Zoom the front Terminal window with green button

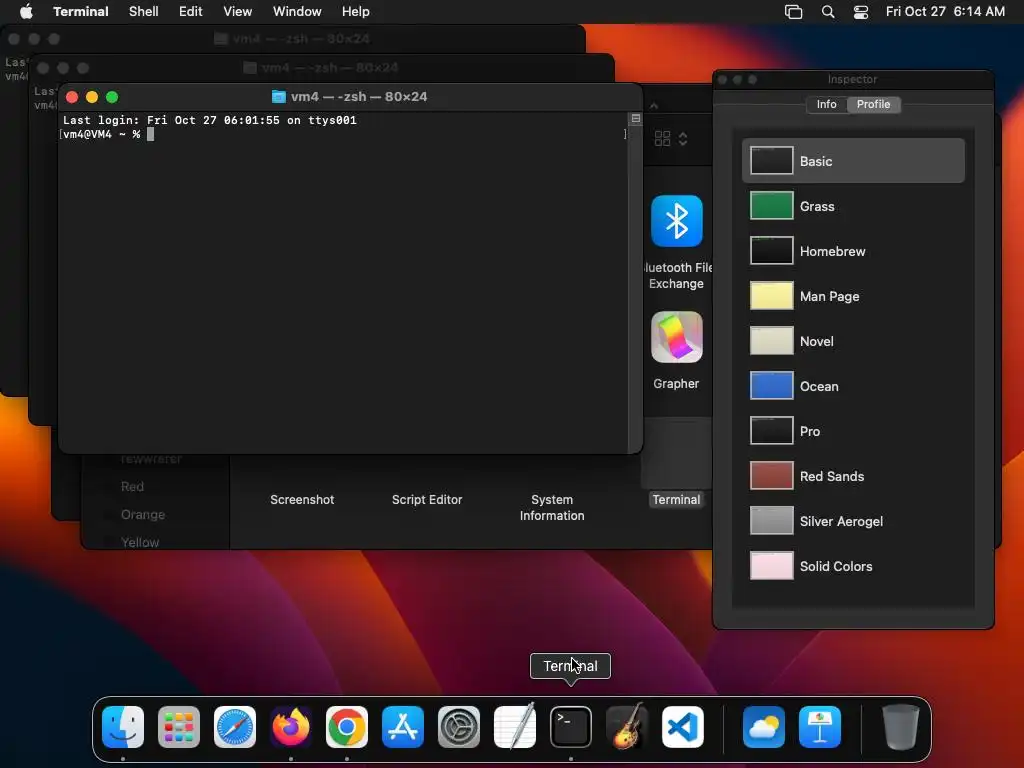coord(112,97)
